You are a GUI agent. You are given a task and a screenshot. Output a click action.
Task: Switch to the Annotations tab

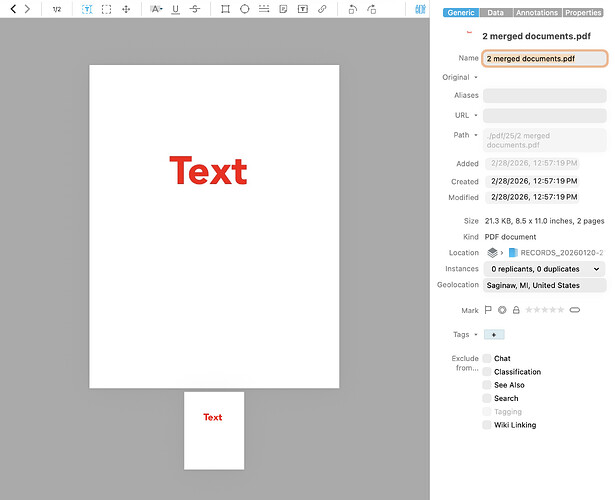(x=537, y=13)
